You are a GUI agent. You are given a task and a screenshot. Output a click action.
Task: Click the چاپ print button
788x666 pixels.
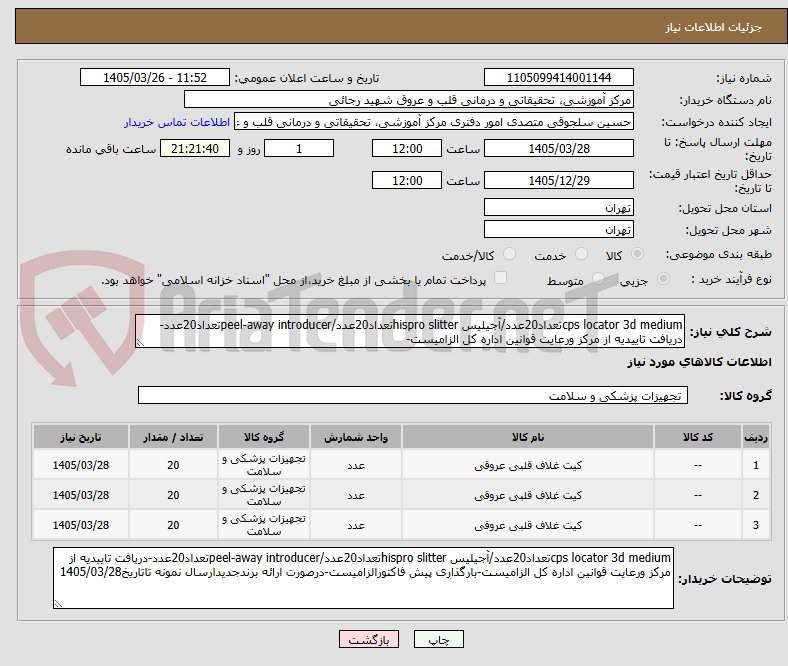click(x=438, y=639)
